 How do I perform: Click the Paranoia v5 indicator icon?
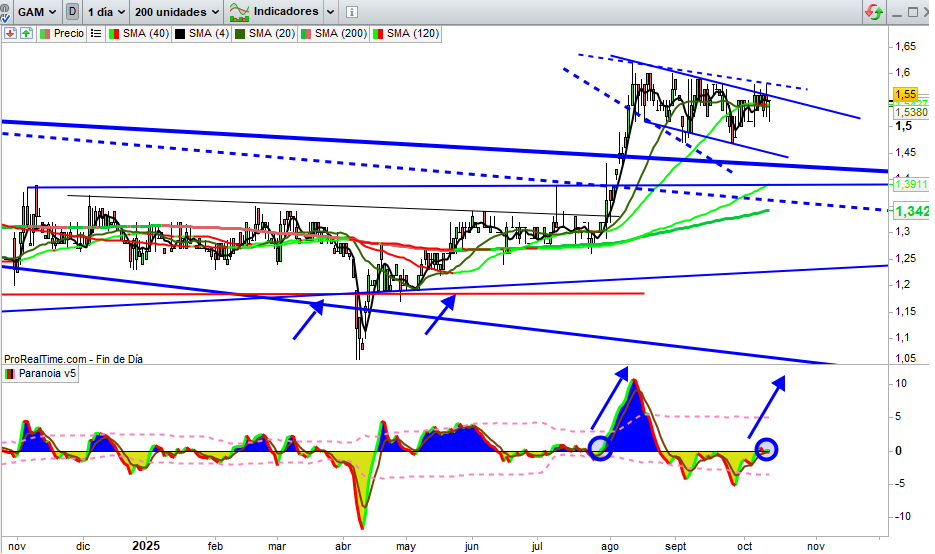coord(10,374)
